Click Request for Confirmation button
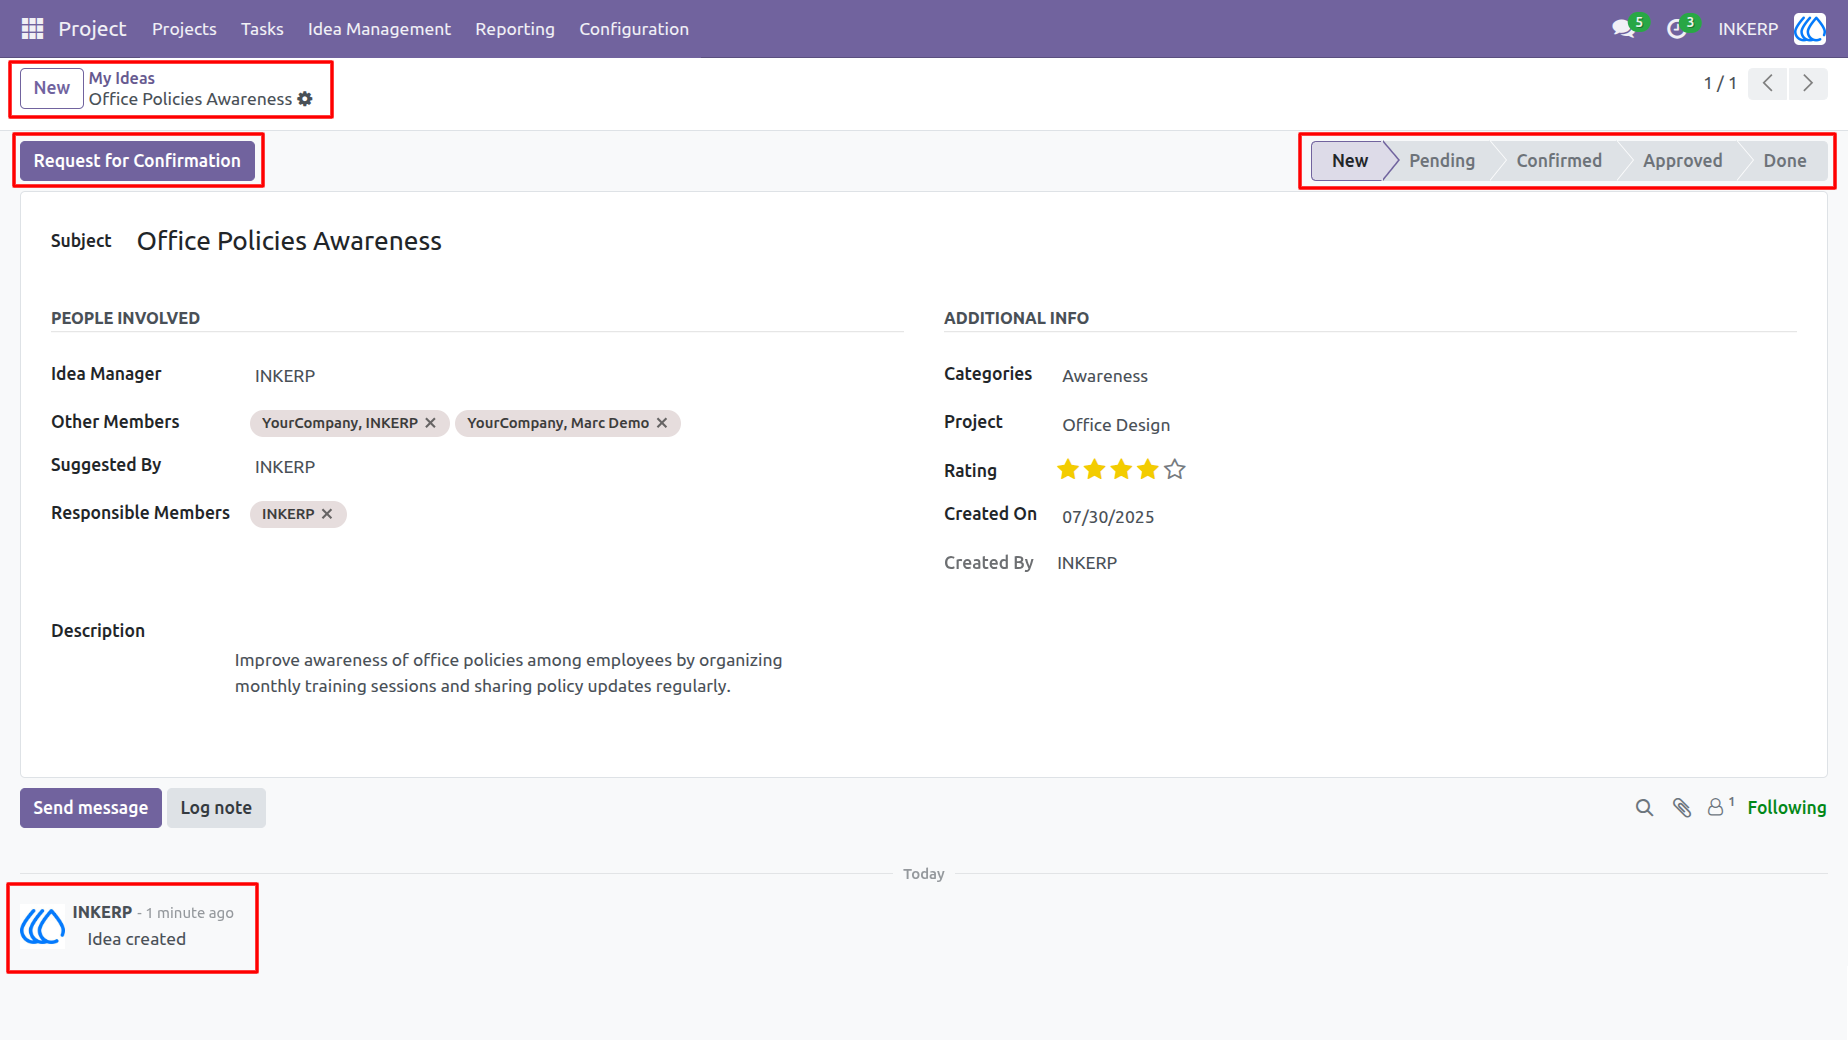 pyautogui.click(x=137, y=161)
